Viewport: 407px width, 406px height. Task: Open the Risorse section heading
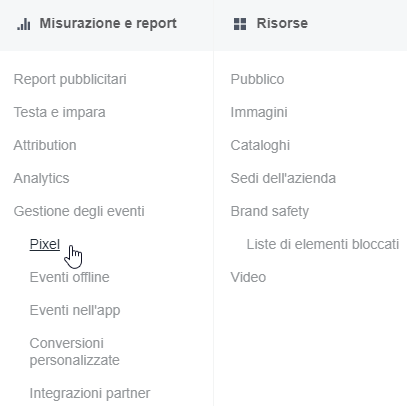(282, 23)
